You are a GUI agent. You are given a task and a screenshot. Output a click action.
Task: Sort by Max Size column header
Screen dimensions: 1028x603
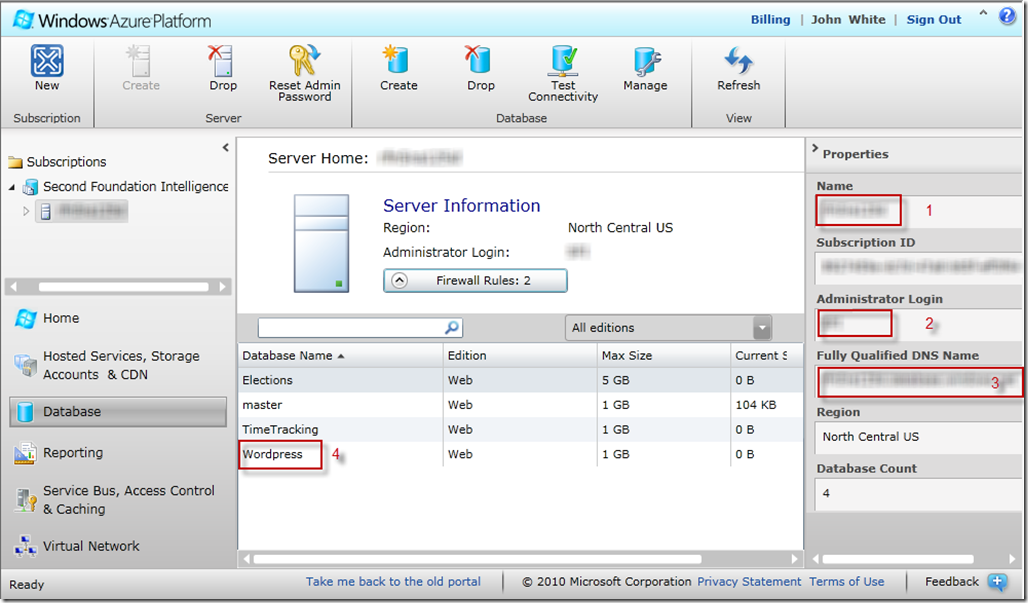[663, 355]
